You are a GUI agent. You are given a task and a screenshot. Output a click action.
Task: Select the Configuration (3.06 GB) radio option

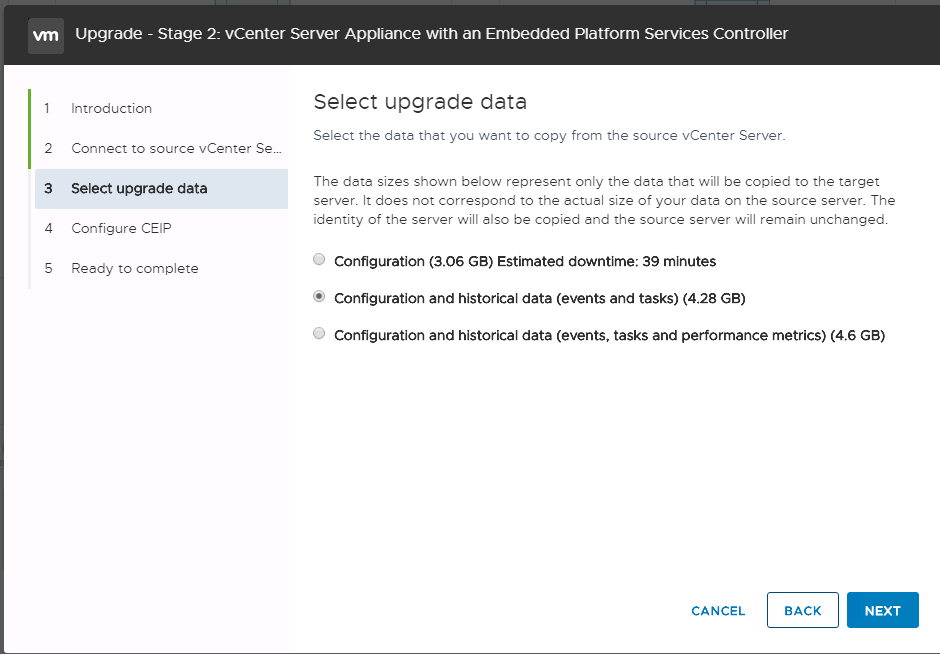pos(319,260)
